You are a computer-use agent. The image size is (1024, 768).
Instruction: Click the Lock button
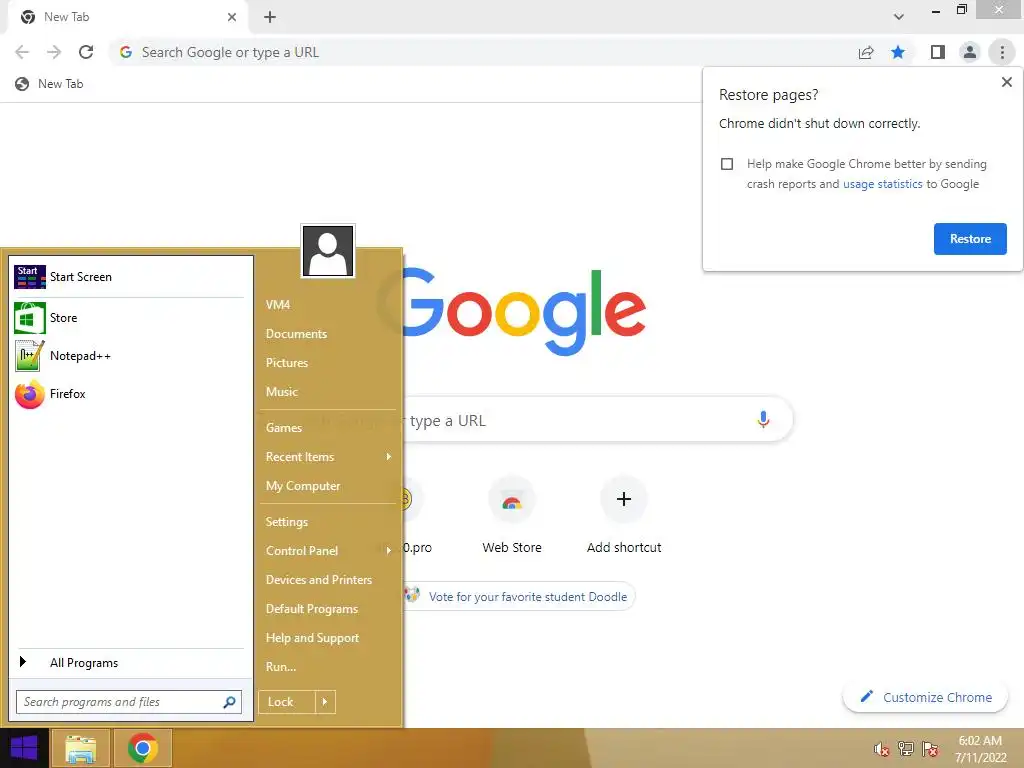click(x=287, y=702)
